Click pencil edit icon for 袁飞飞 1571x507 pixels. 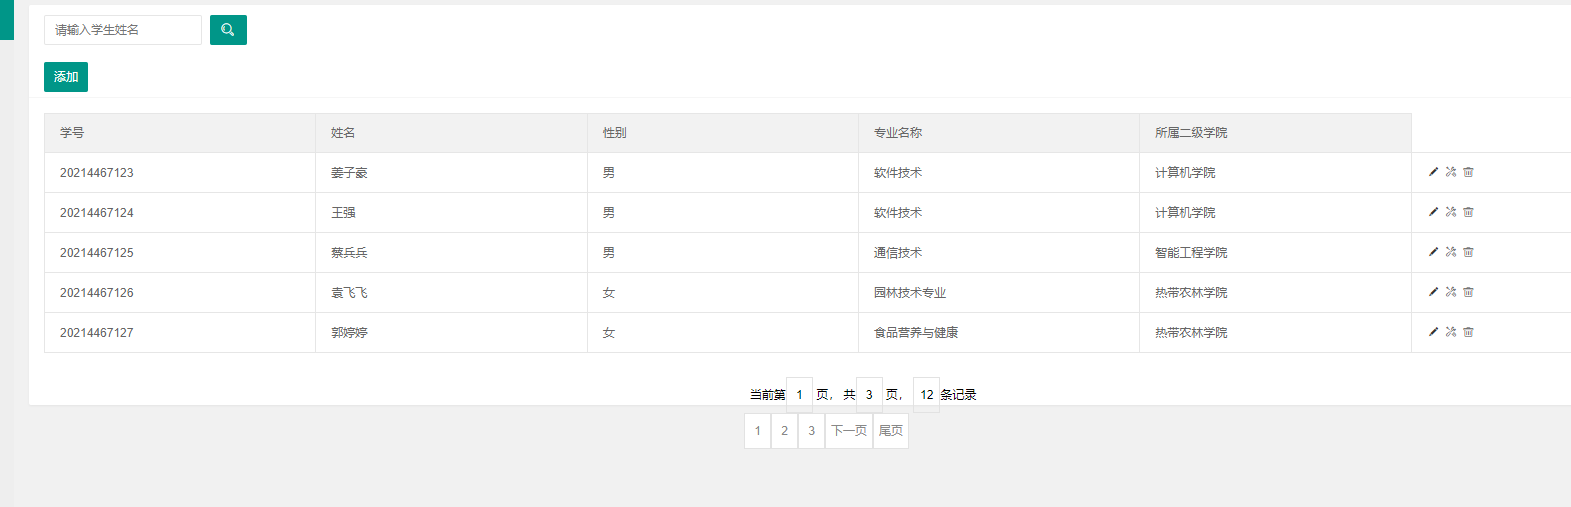[1433, 292]
